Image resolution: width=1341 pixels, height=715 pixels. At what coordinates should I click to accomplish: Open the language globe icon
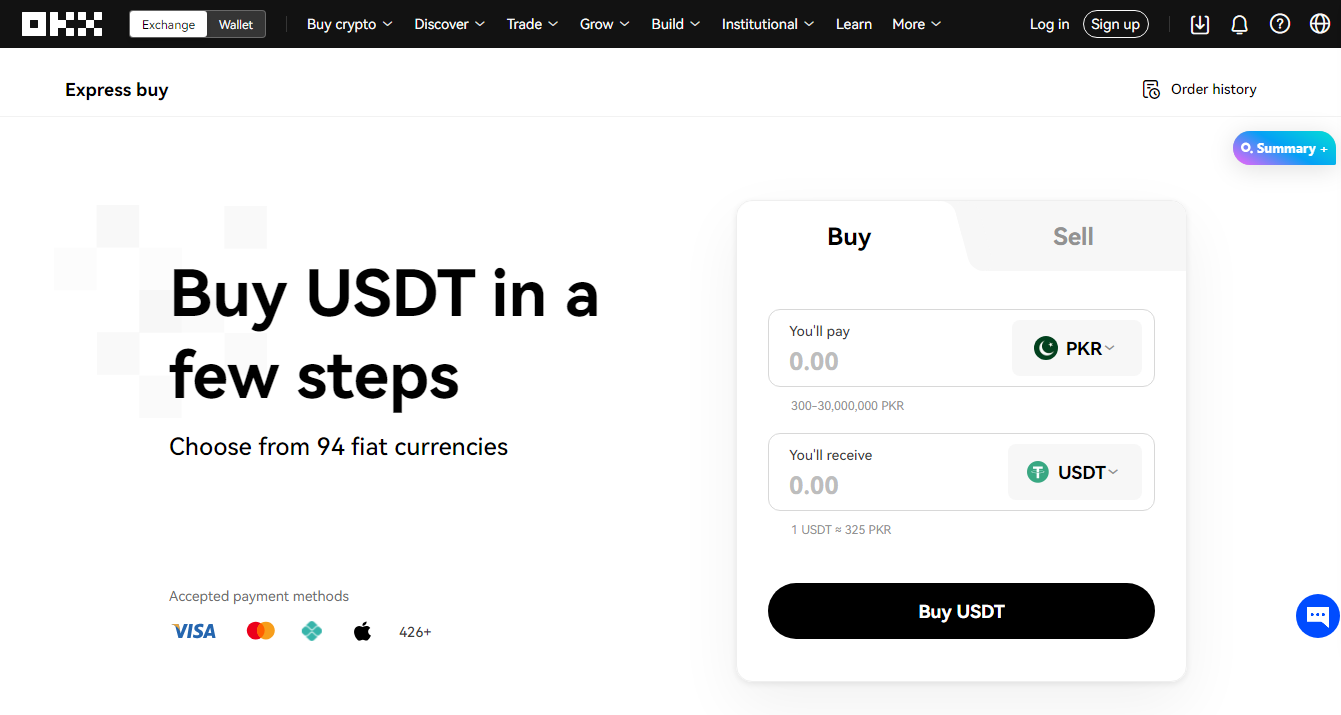click(x=1320, y=24)
